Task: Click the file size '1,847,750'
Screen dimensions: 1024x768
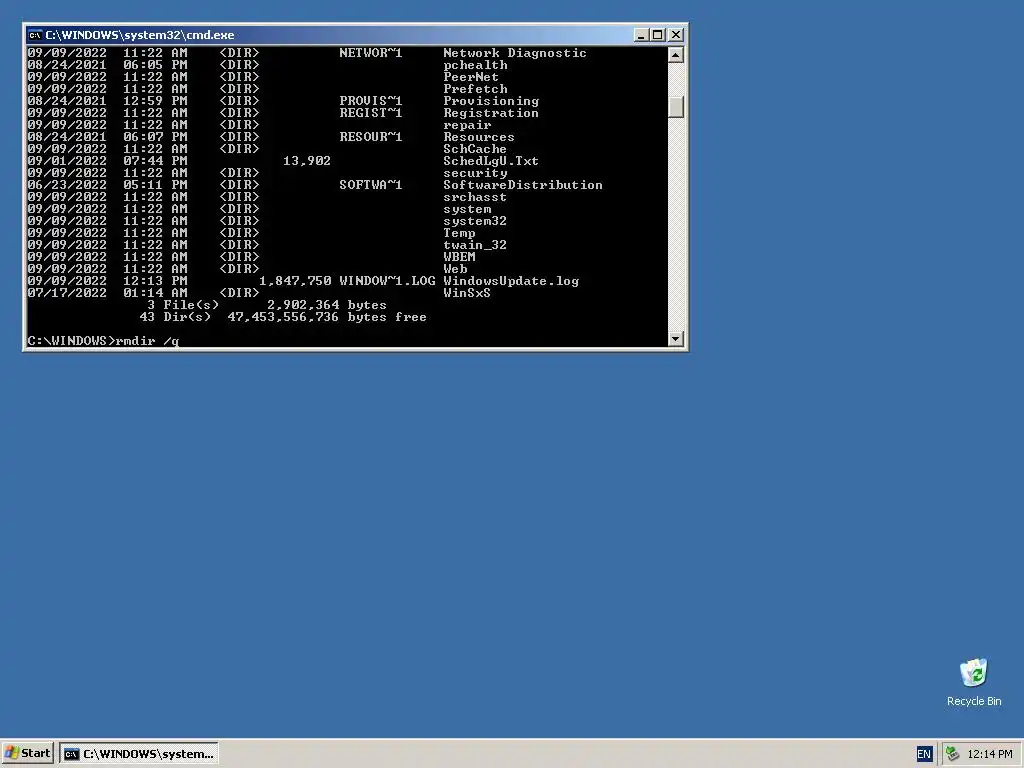Action: pyautogui.click(x=295, y=281)
